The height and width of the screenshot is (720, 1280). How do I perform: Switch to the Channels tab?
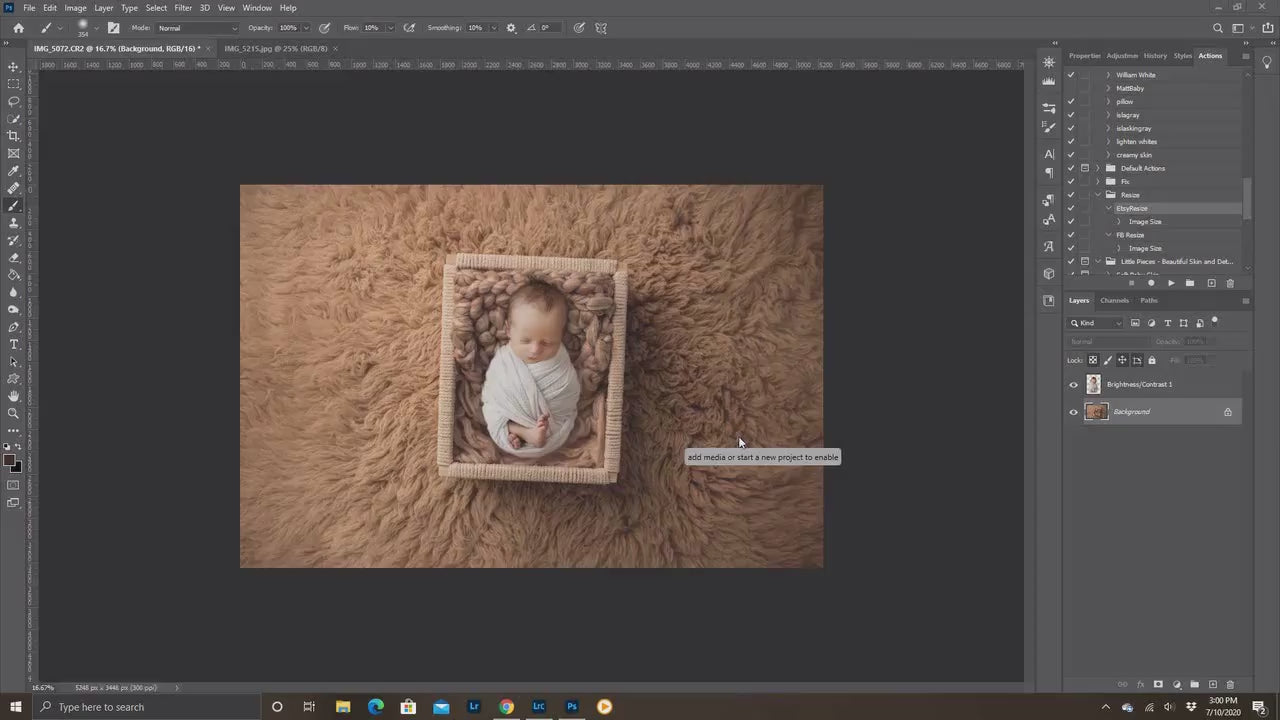(x=1114, y=300)
